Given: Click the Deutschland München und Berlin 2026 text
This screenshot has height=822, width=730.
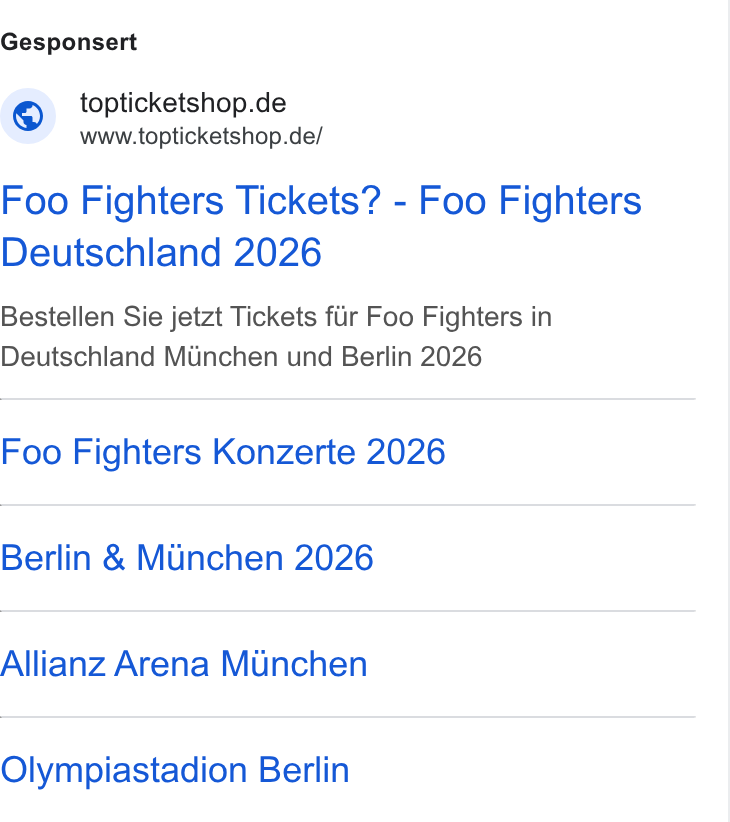Looking at the screenshot, I should tap(241, 357).
